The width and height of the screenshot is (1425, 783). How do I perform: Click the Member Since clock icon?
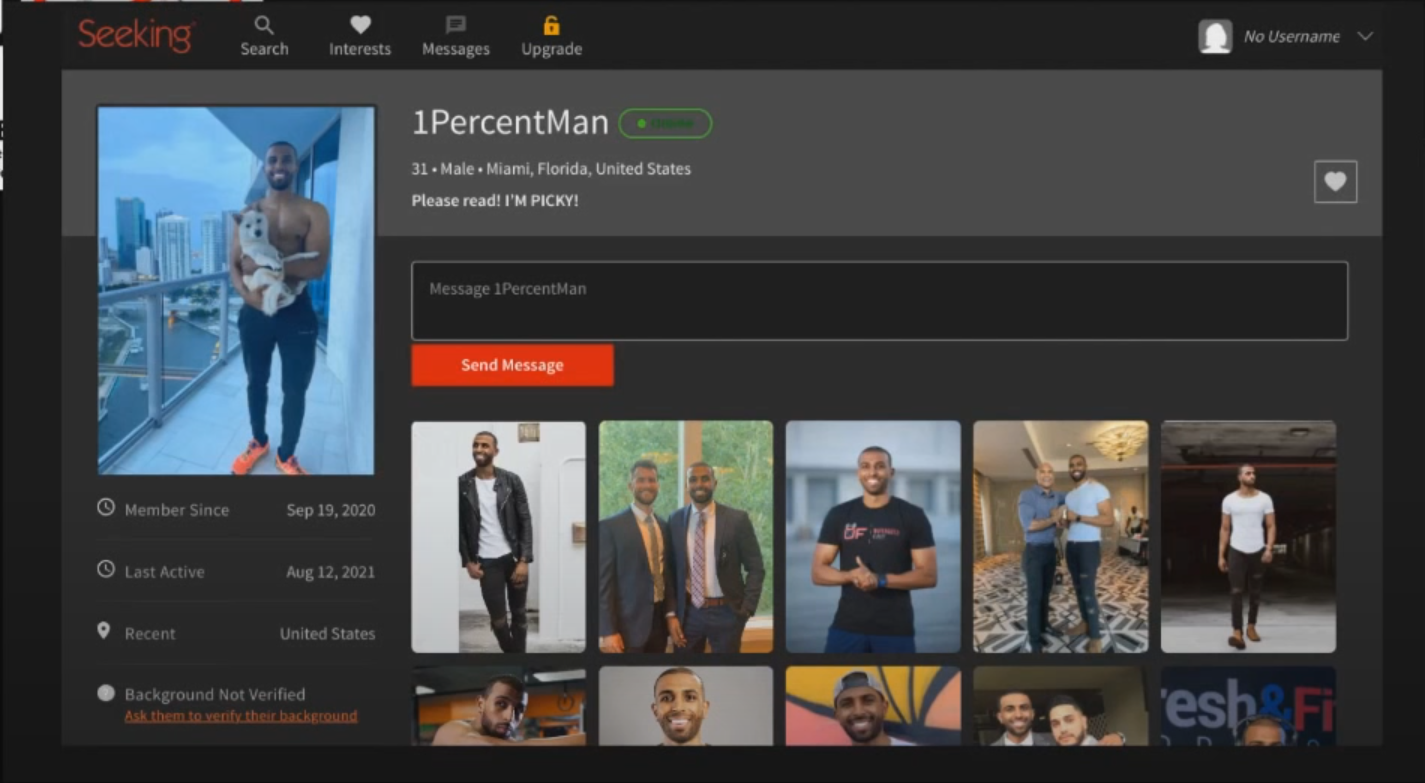[x=106, y=508]
